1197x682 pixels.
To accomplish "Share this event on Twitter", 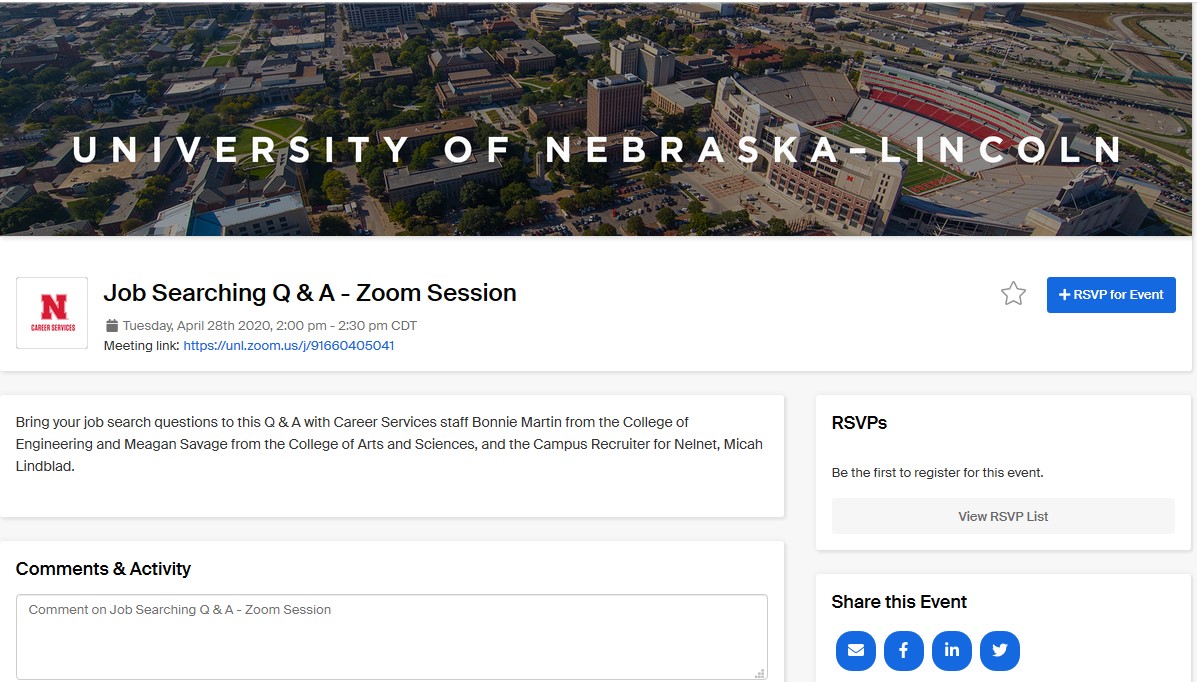I will 999,650.
